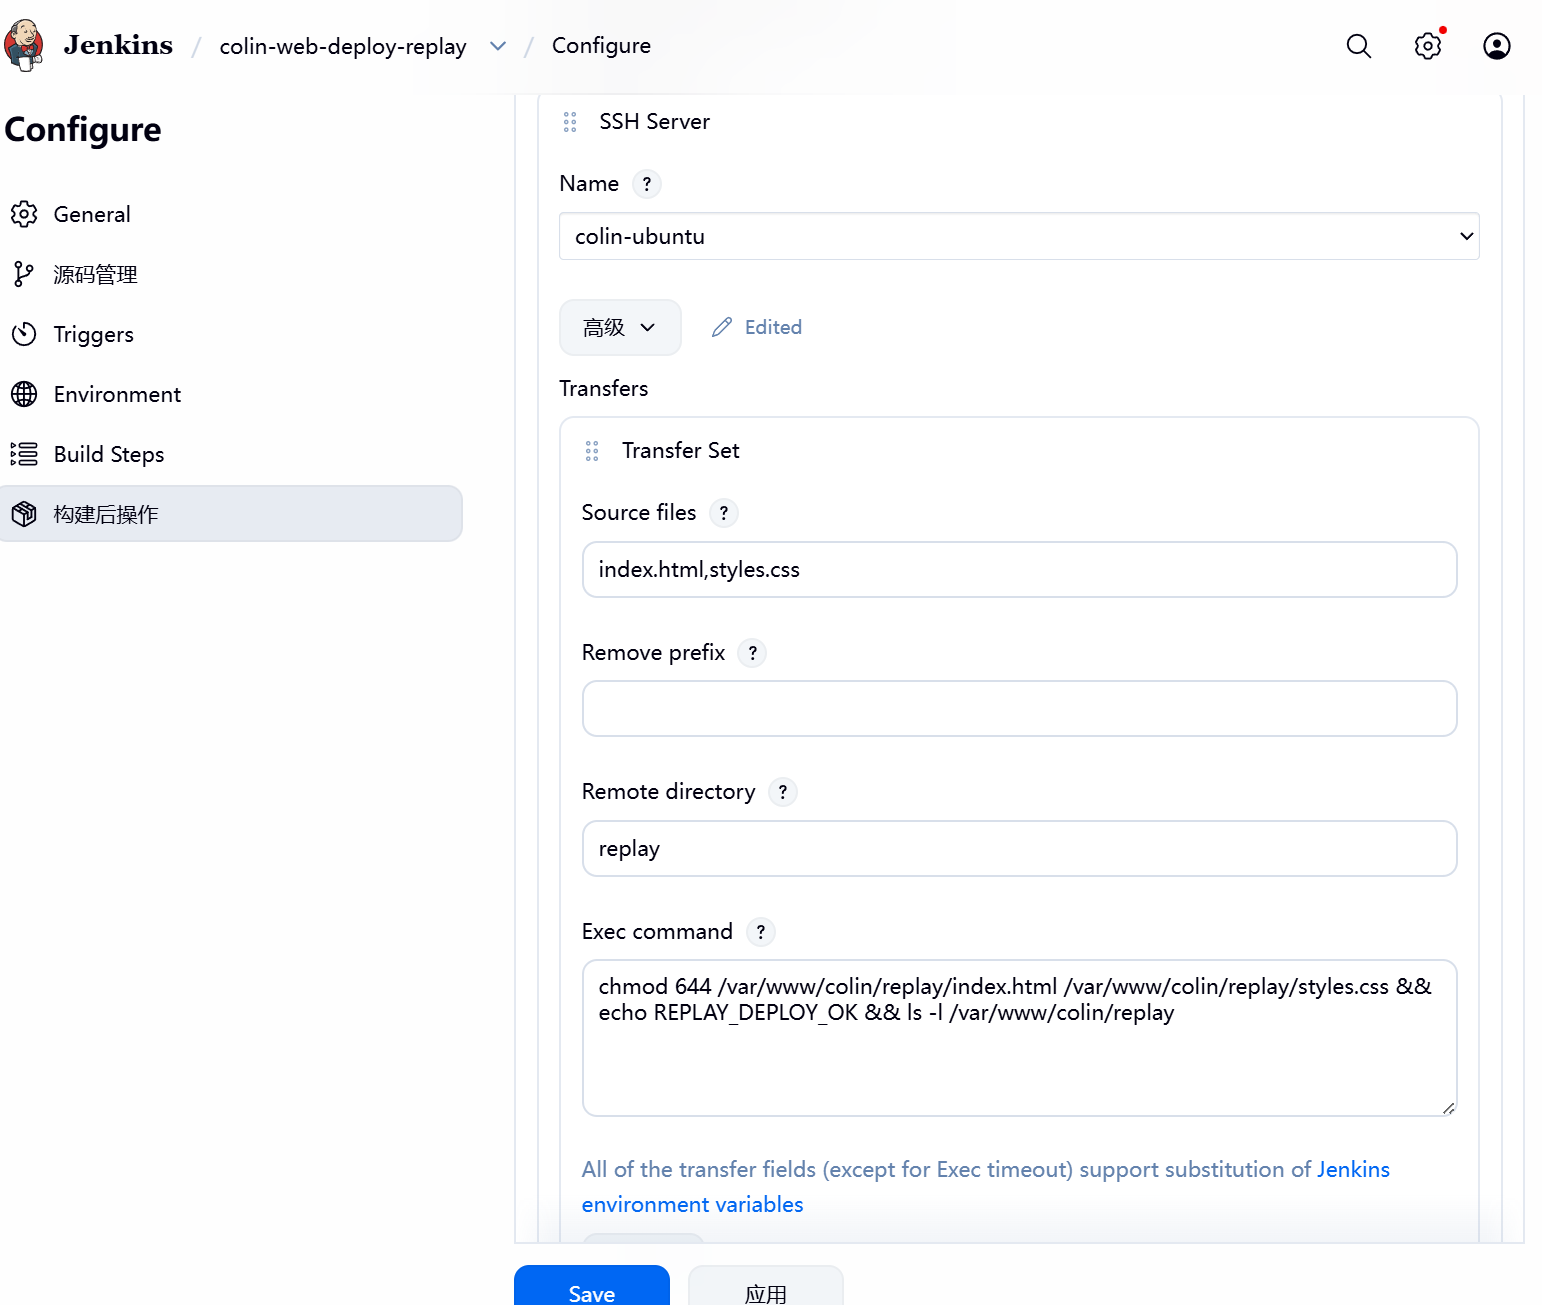Click the Jenkins butler logo
The image size is (1542, 1305).
coord(24,45)
